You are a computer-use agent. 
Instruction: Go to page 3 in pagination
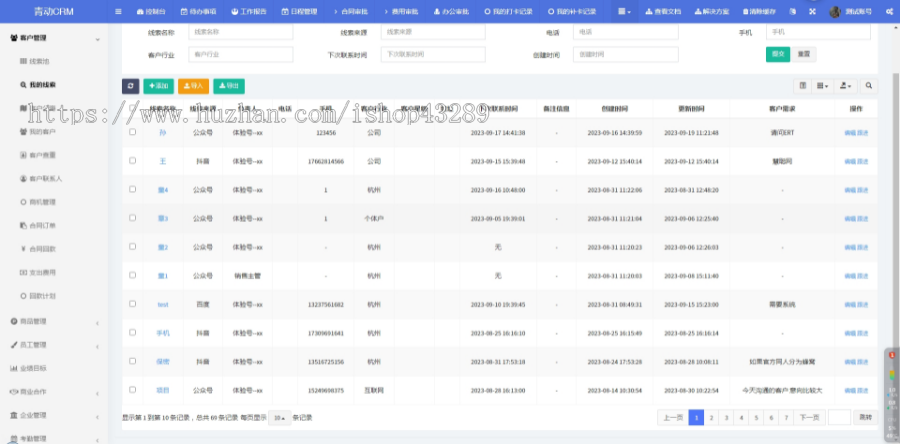click(726, 417)
